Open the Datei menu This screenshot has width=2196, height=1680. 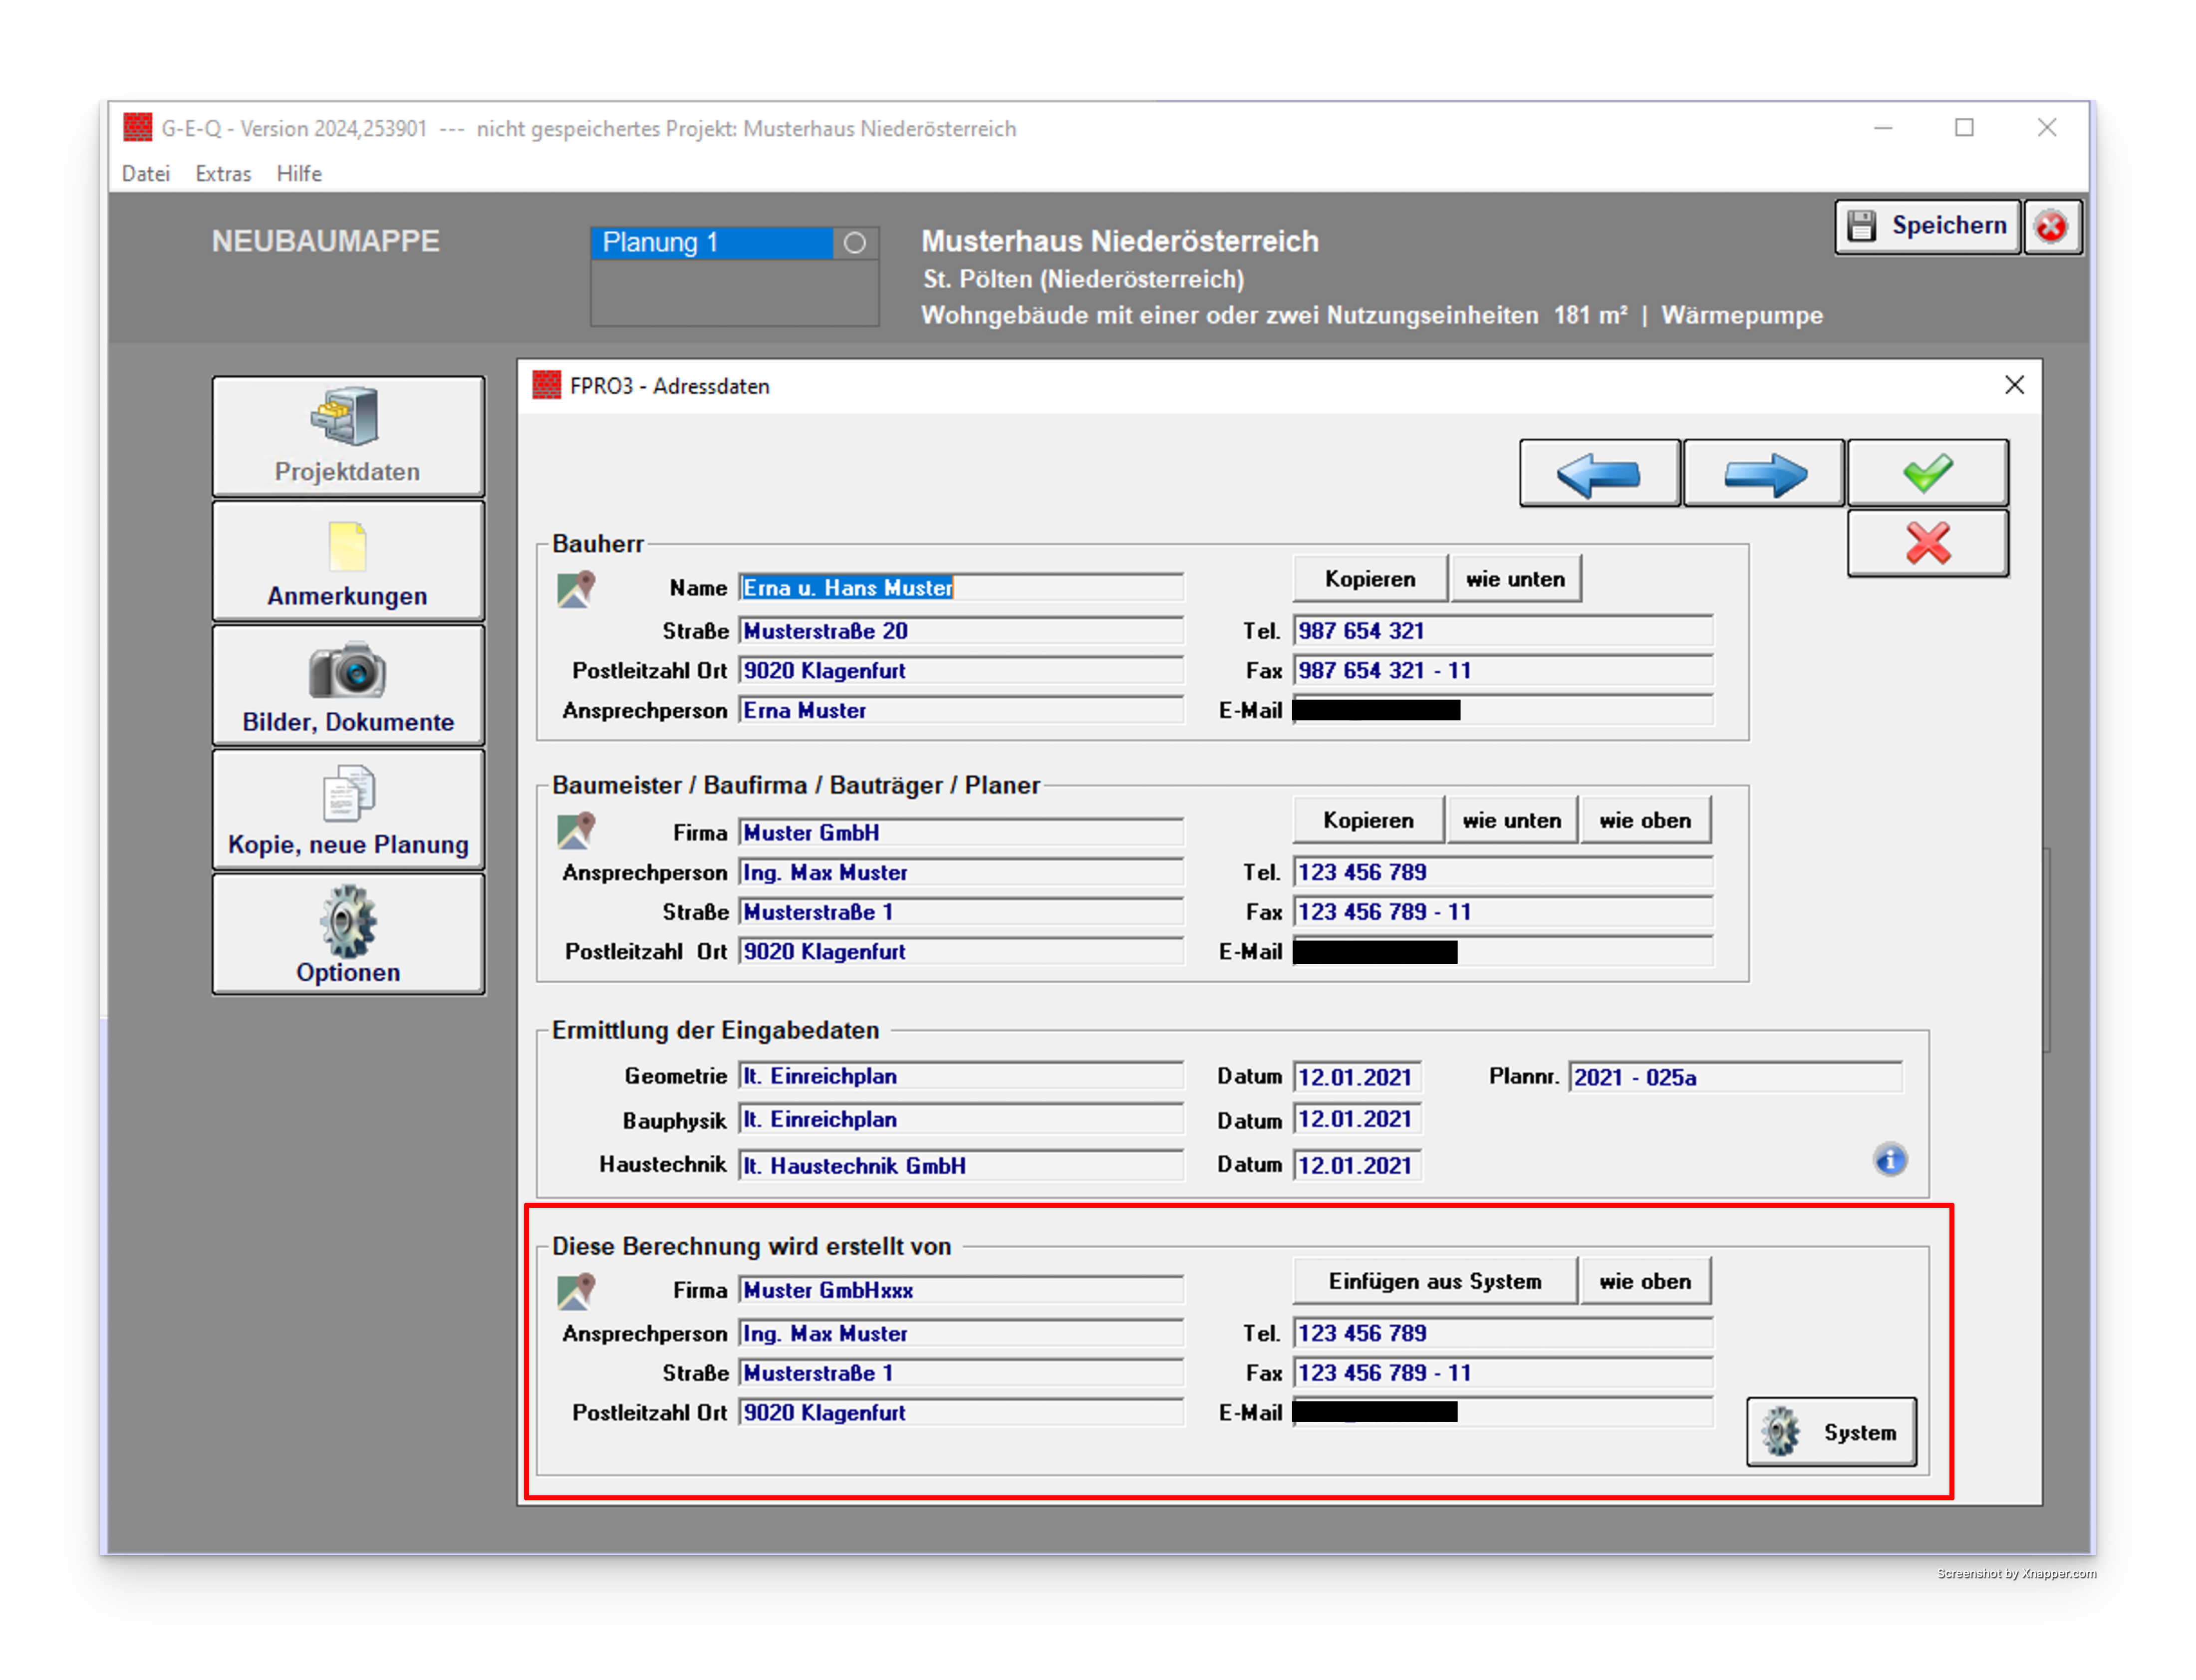[x=146, y=174]
